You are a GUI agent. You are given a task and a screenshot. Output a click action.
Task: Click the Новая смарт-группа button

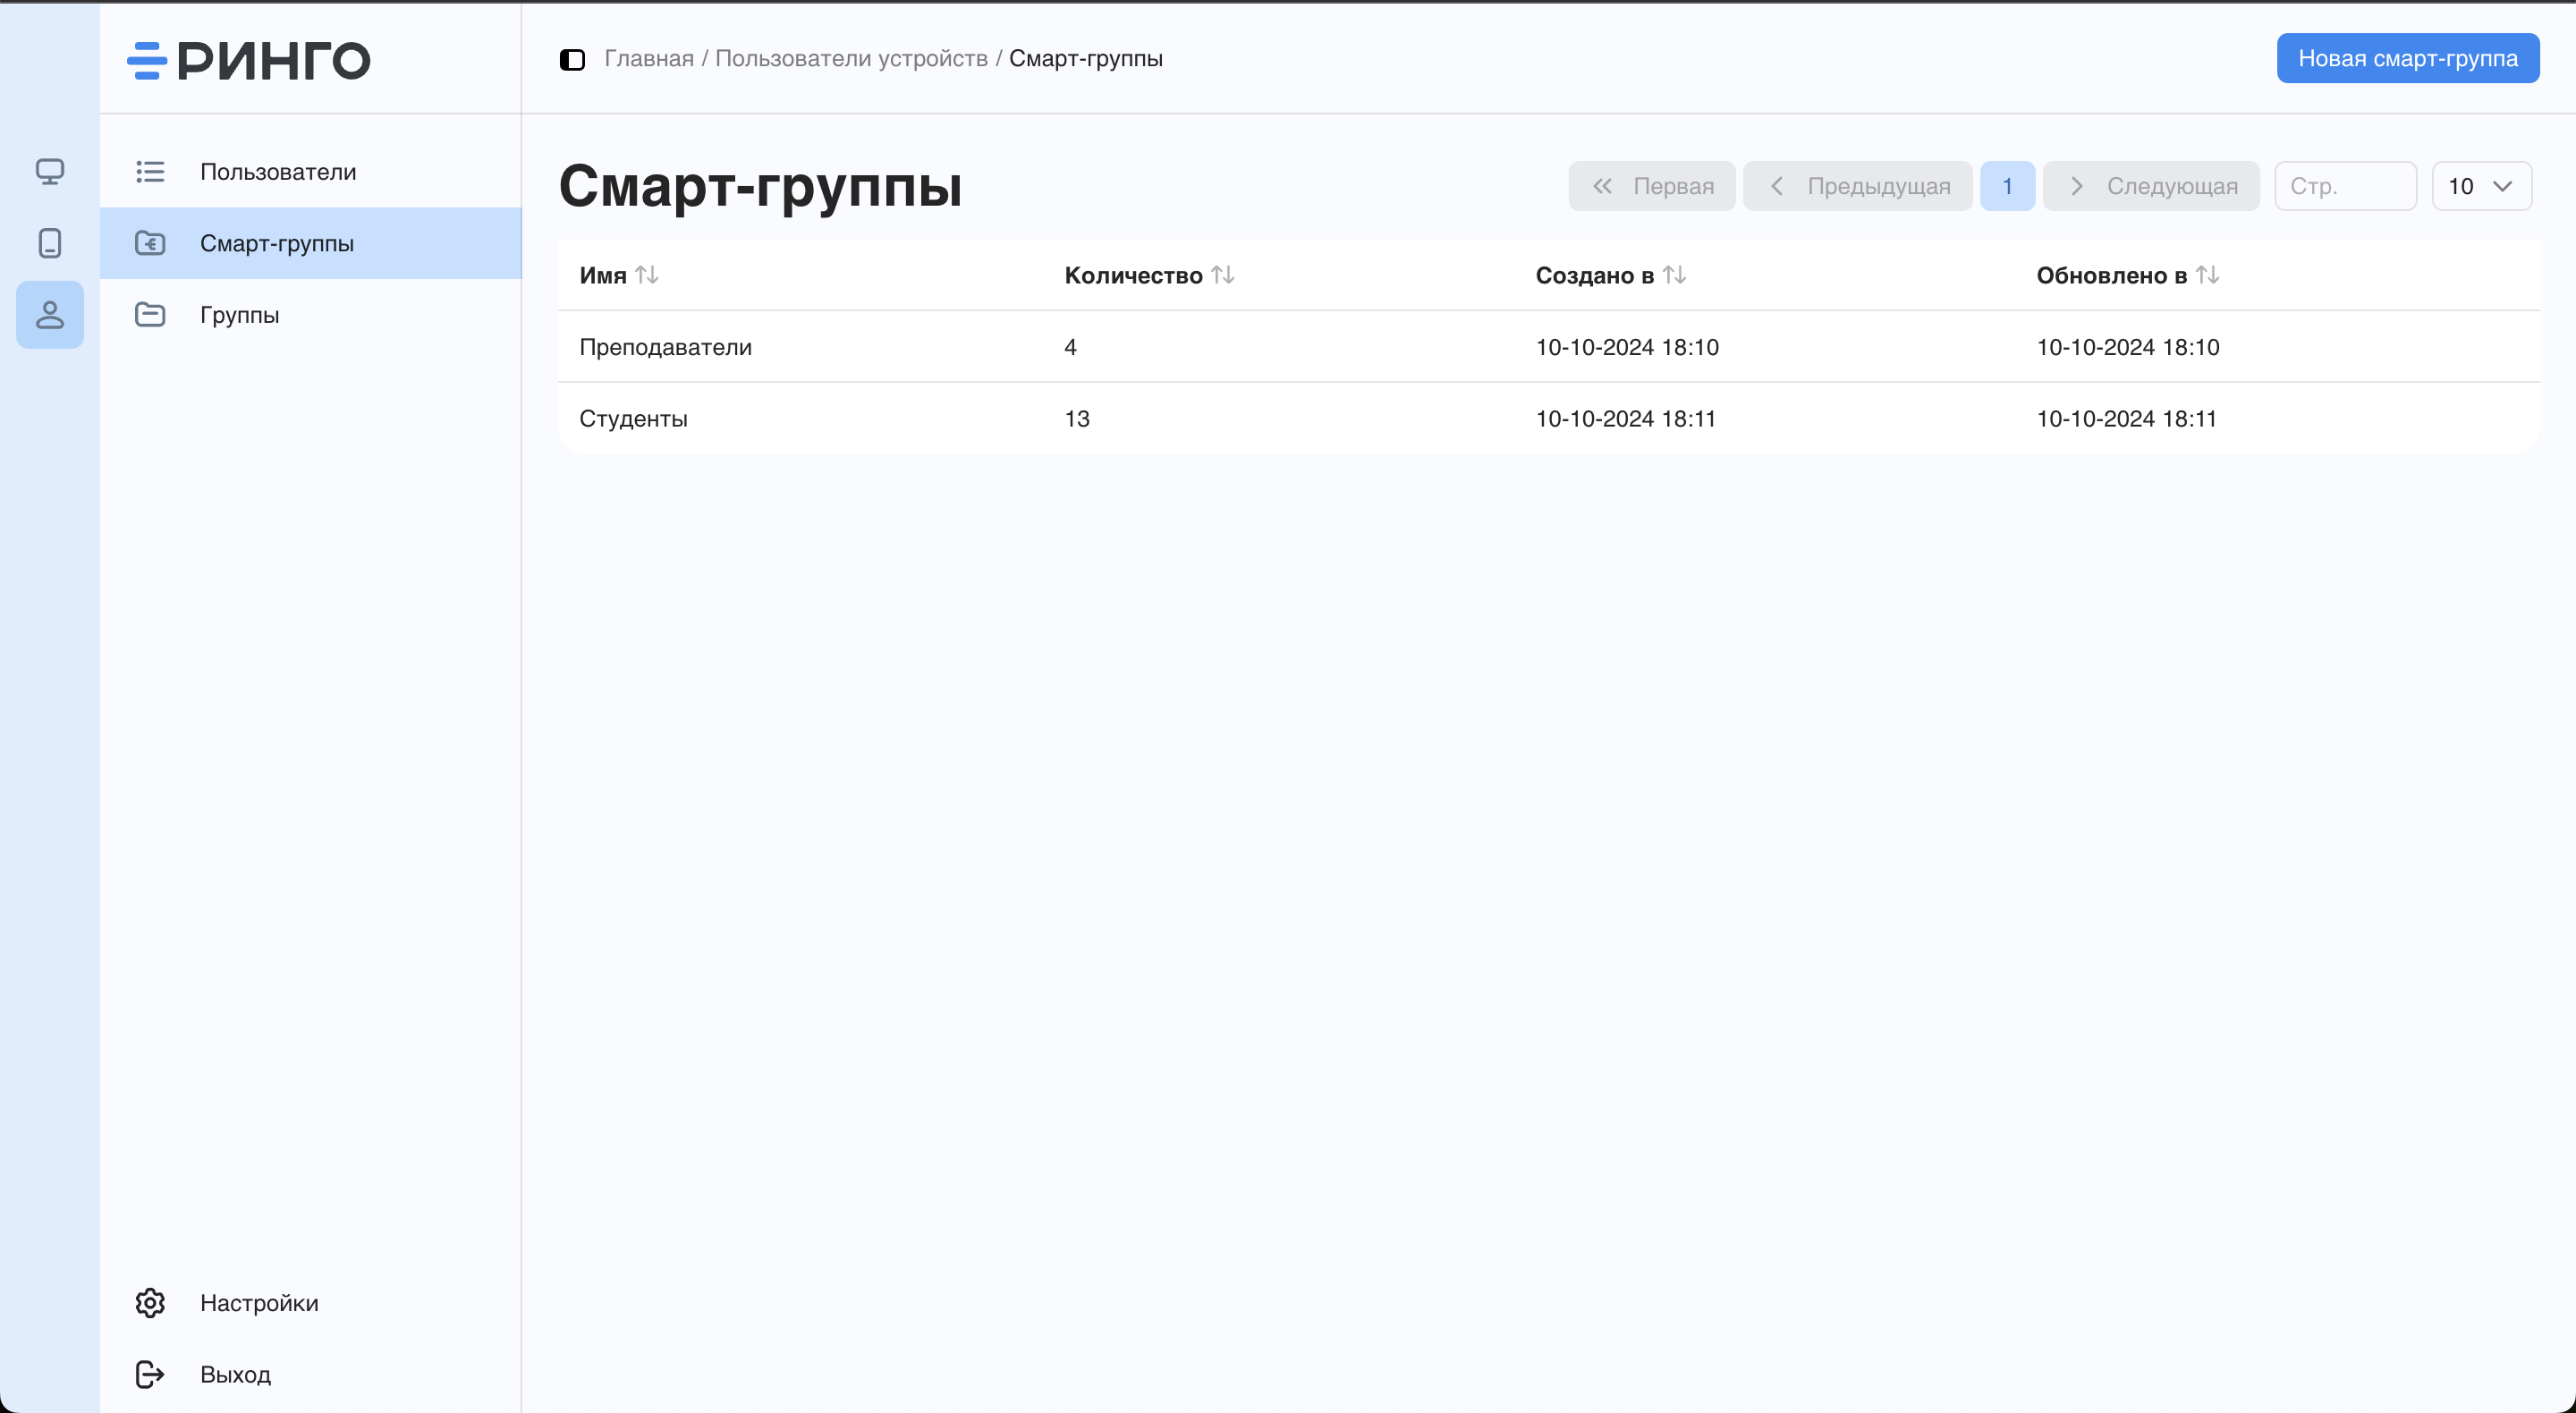tap(2408, 57)
